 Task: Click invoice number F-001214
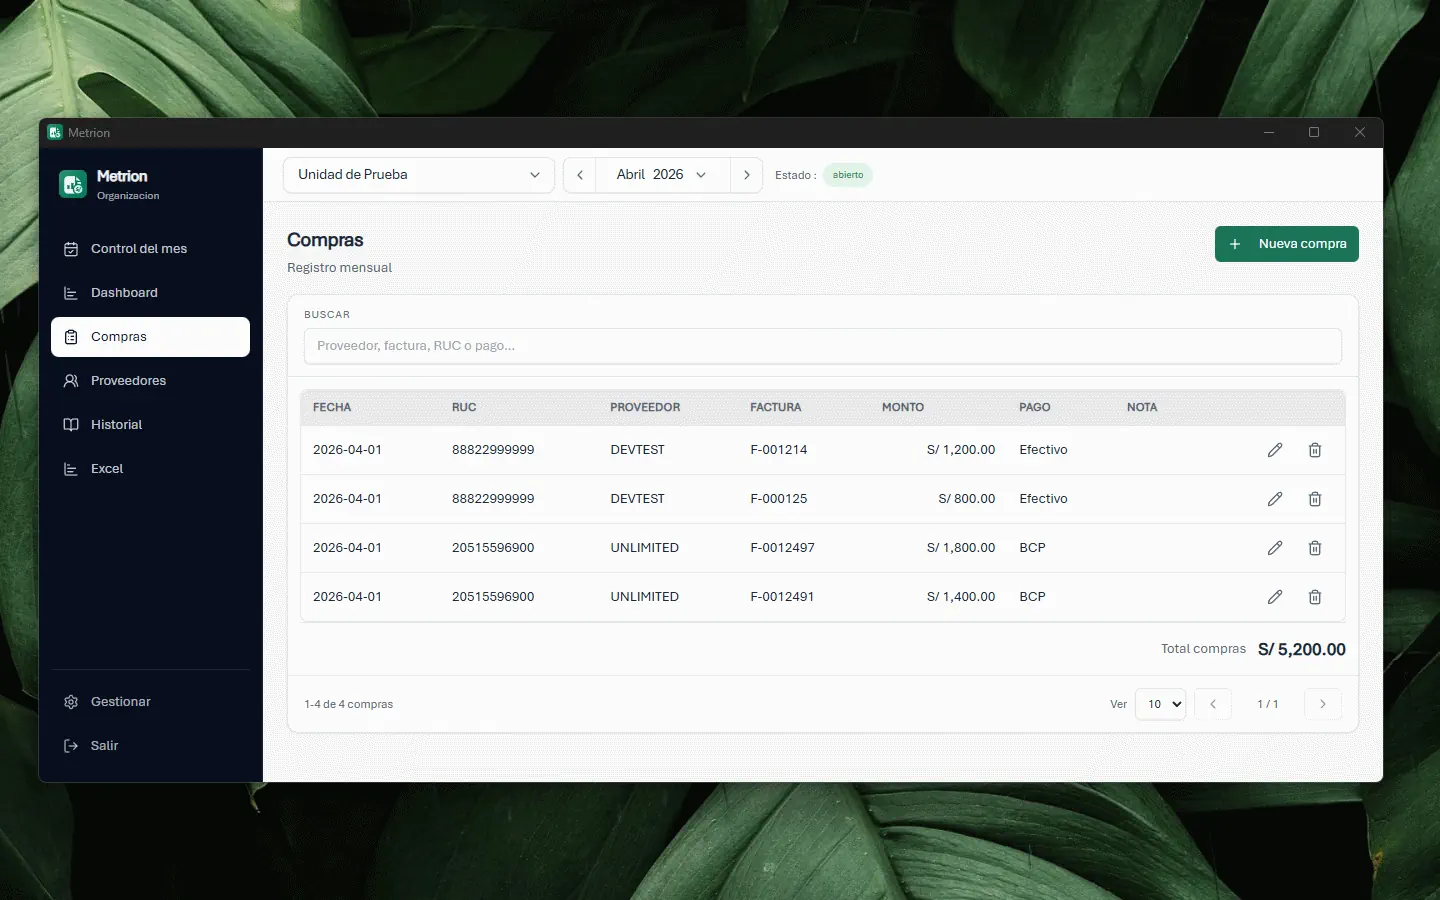779,450
